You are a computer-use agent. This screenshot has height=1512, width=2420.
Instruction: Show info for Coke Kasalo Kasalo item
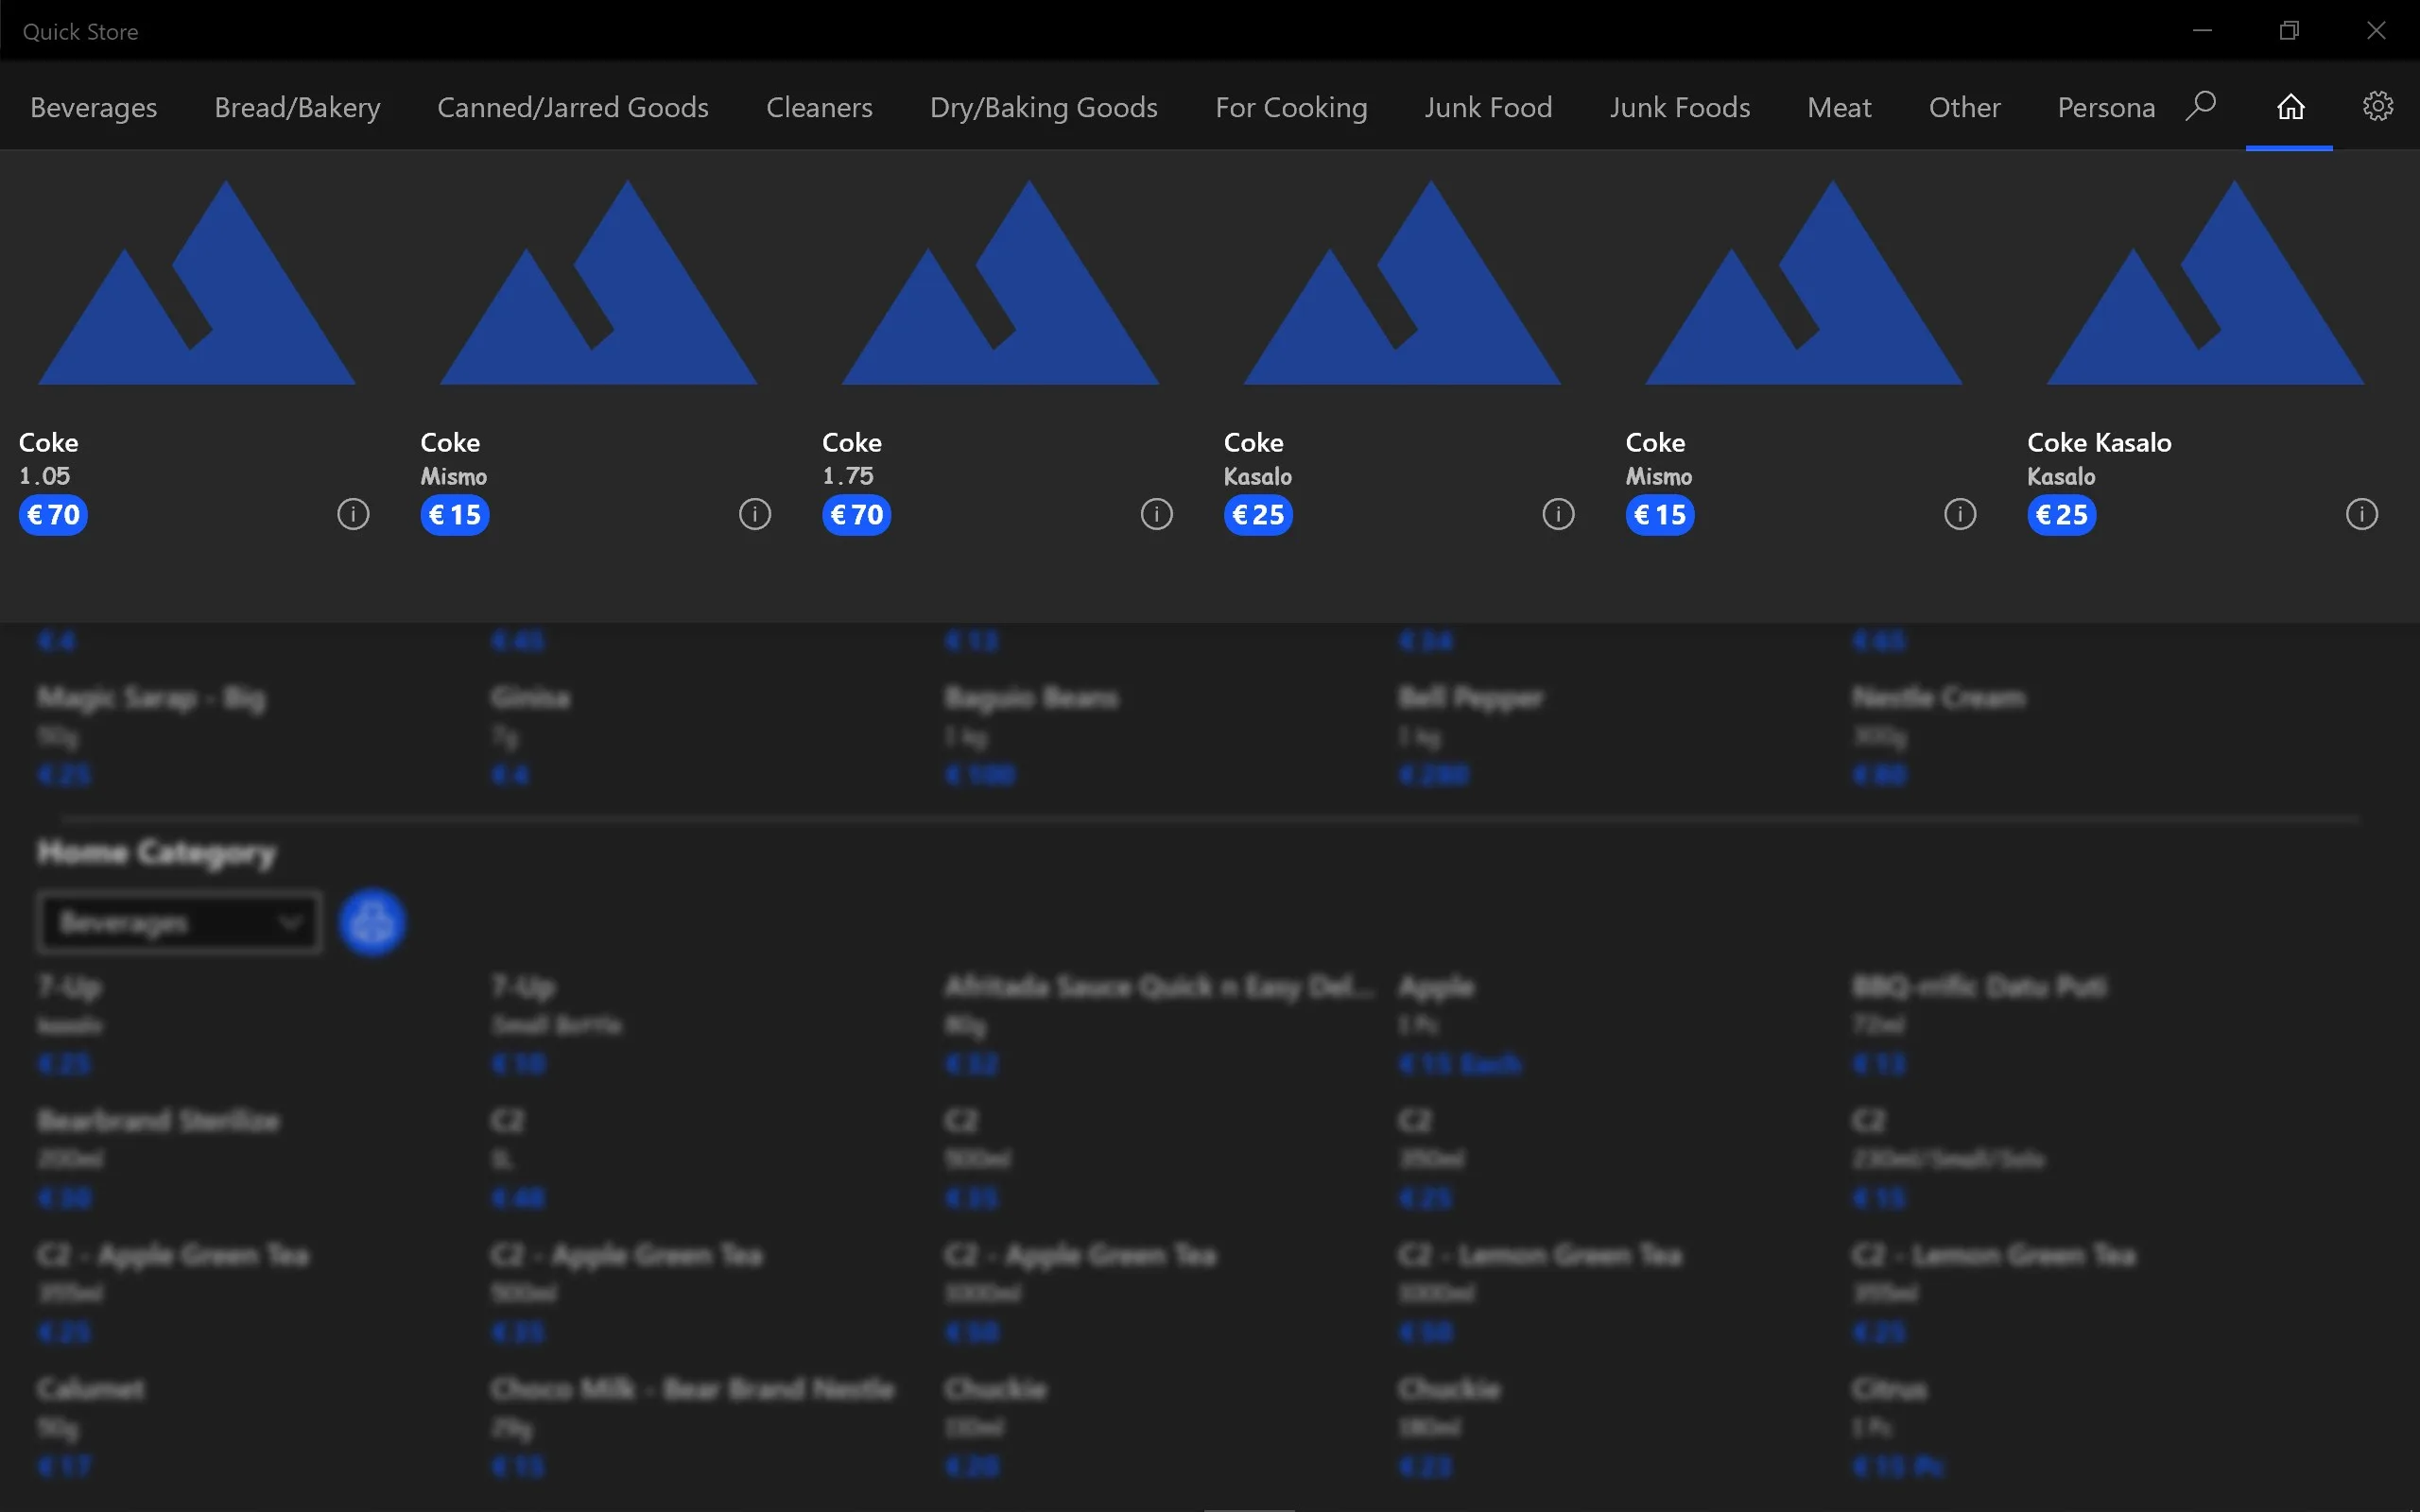pyautogui.click(x=2362, y=515)
